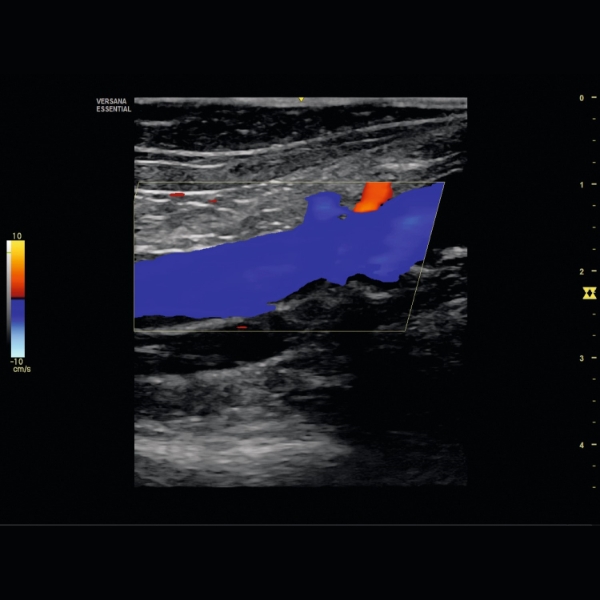Click the slanted right edge of color Doppler box
This screenshot has height=600, width=600.
click(x=426, y=256)
